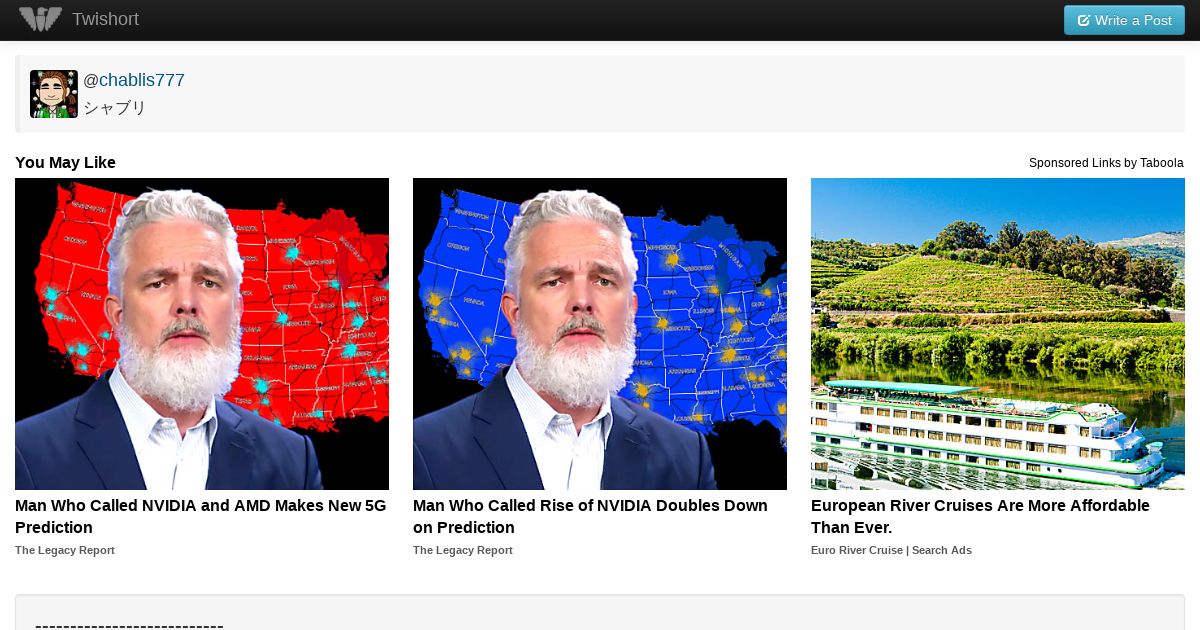The width and height of the screenshot is (1200, 630).
Task: Click The Legacy Report under 5G Prediction ad
Action: point(65,550)
